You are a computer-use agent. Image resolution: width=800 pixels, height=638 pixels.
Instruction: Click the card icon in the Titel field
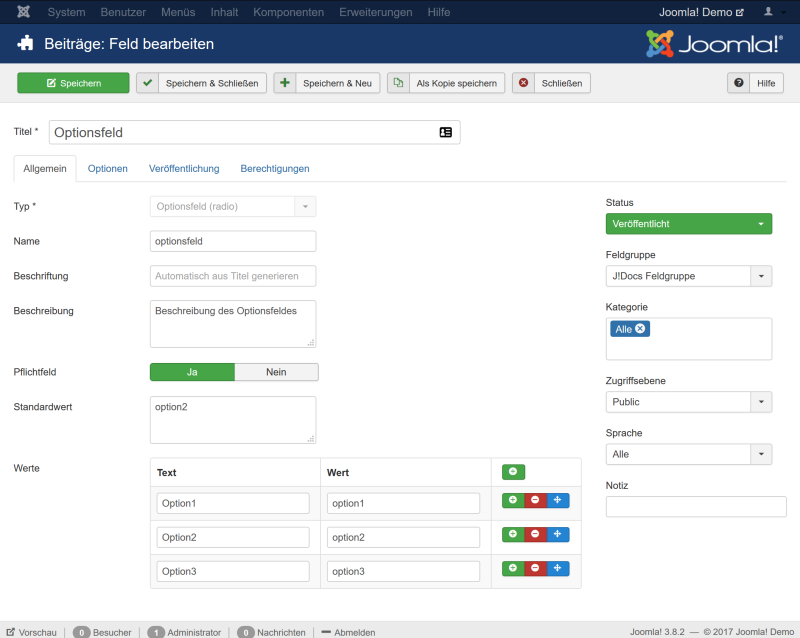446,132
